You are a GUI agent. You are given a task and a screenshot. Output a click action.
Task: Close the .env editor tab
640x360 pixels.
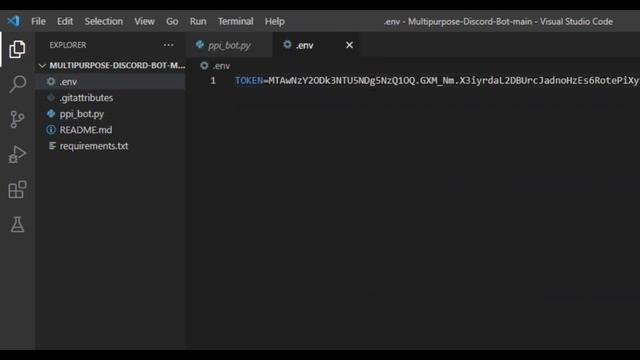pos(349,45)
